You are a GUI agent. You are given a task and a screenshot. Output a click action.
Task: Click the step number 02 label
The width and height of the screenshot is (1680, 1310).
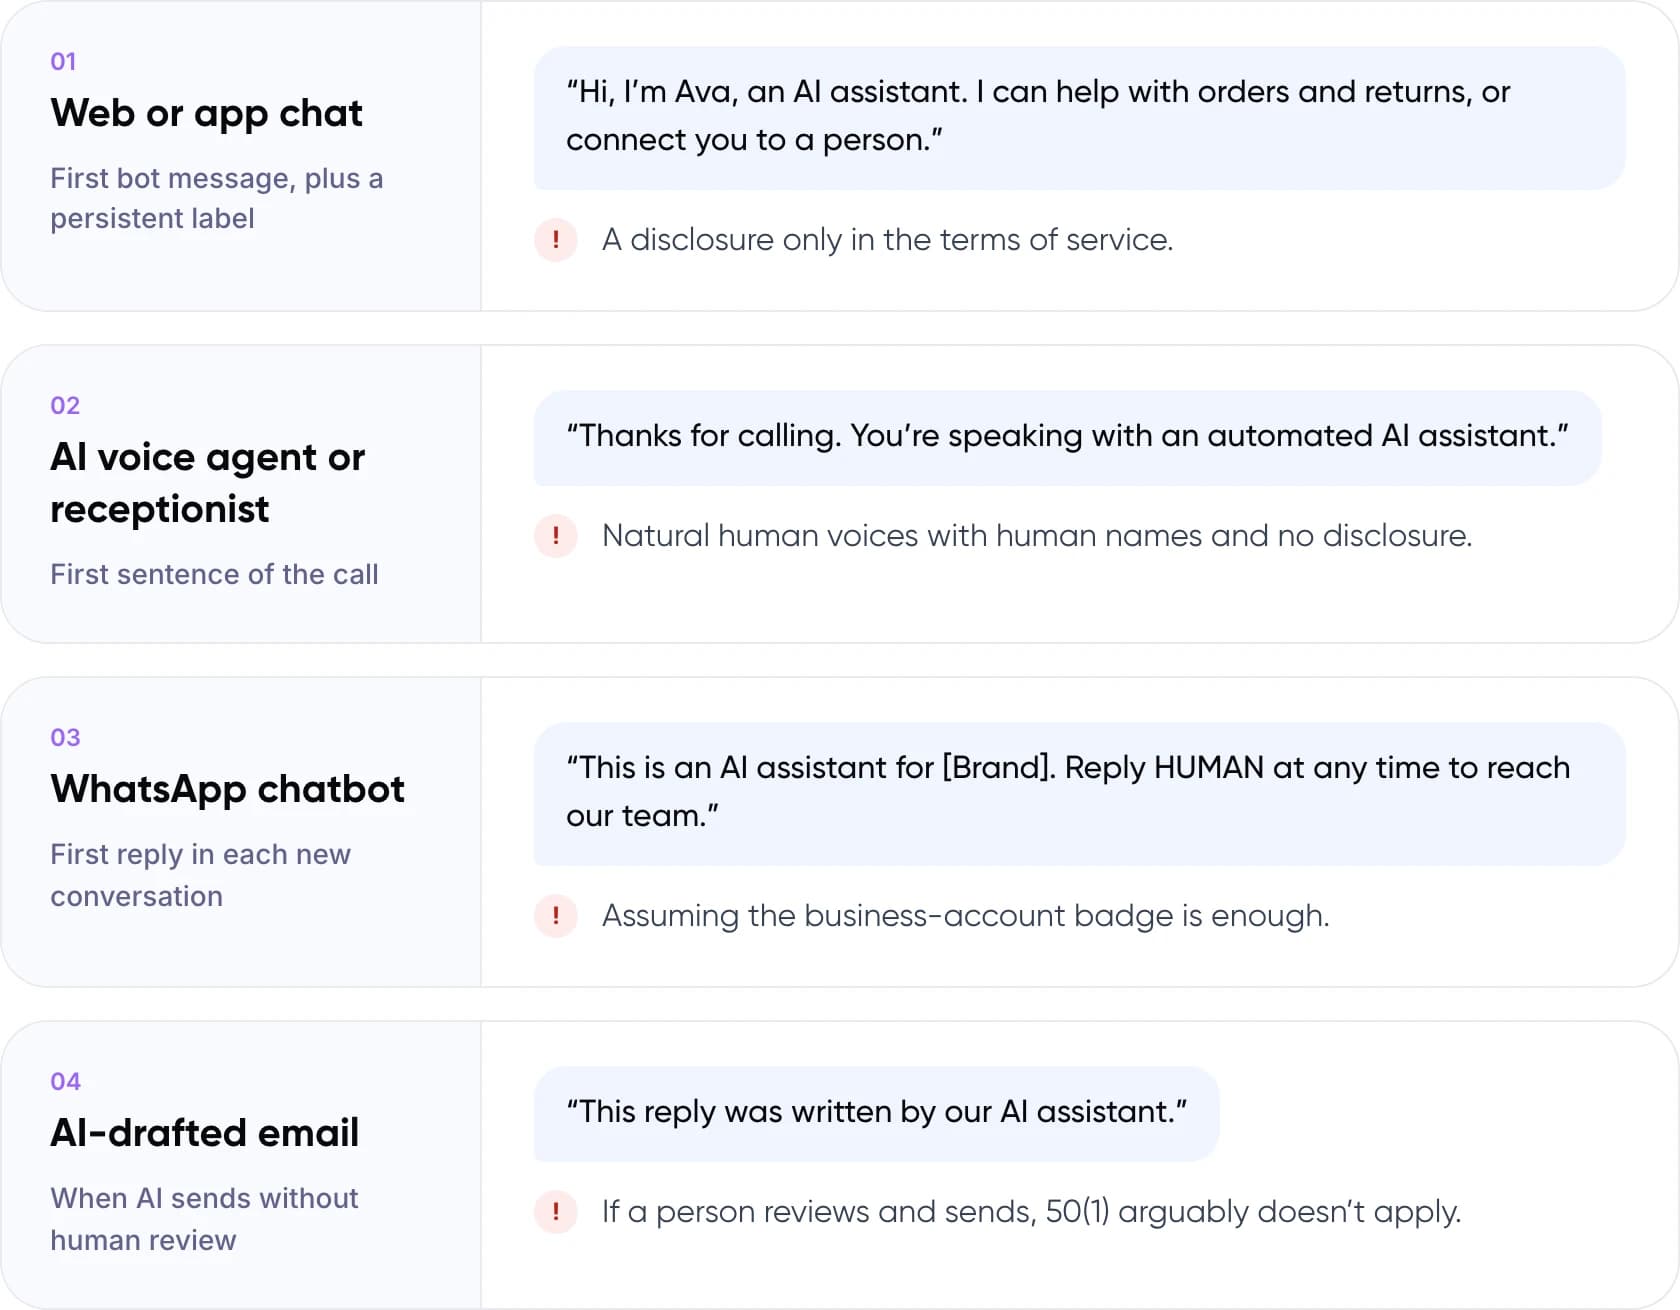click(x=65, y=406)
